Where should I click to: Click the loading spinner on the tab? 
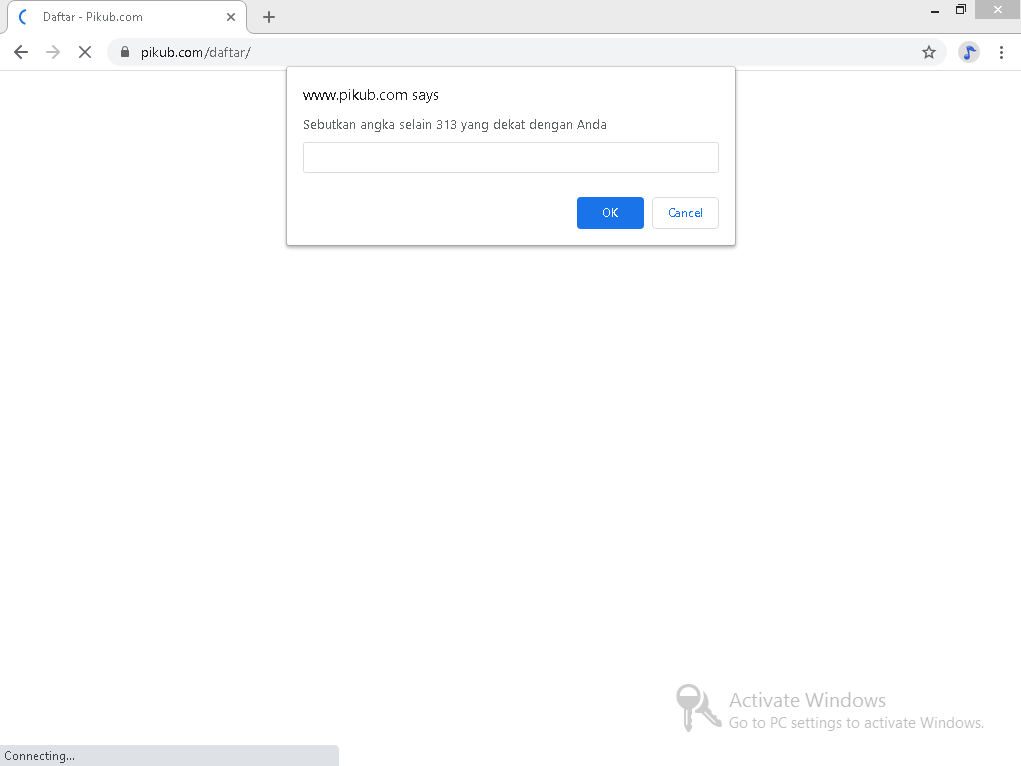pyautogui.click(x=24, y=17)
